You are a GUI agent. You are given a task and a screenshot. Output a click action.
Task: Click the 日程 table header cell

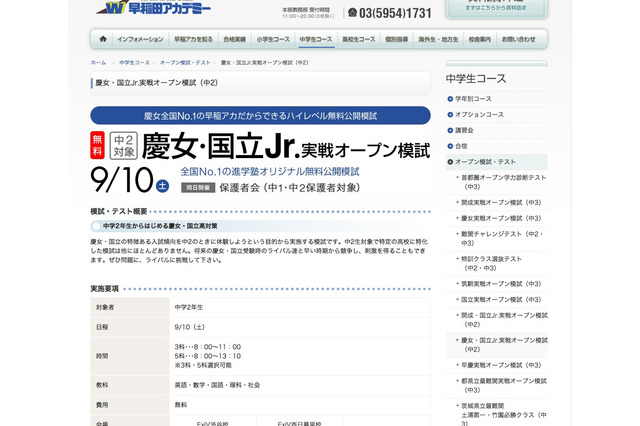coord(130,327)
